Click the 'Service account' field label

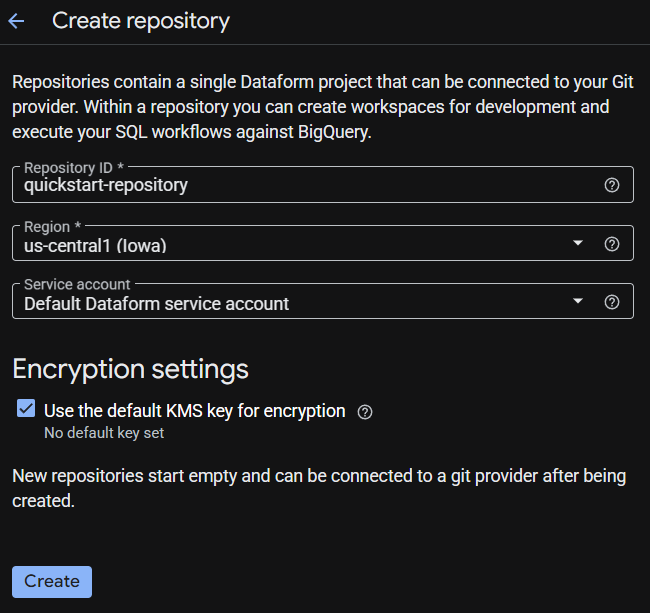pos(77,284)
